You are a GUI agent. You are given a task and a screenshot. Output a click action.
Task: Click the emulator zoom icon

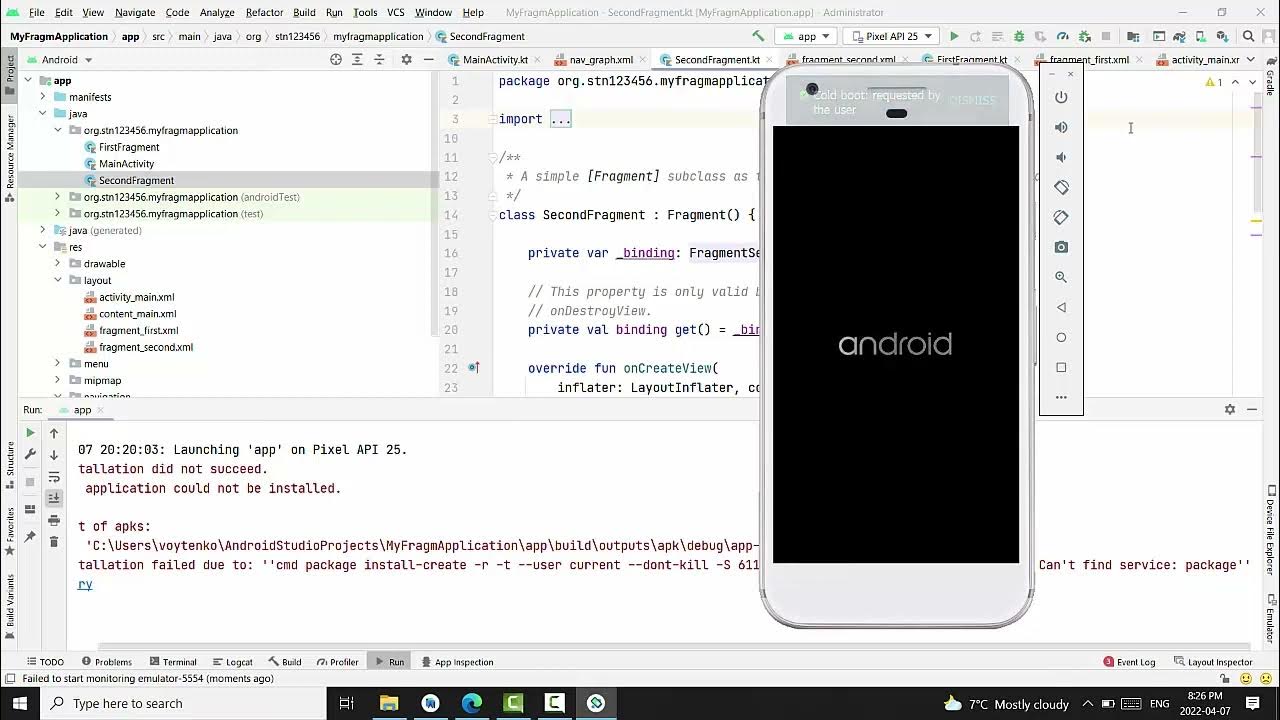pyautogui.click(x=1061, y=277)
